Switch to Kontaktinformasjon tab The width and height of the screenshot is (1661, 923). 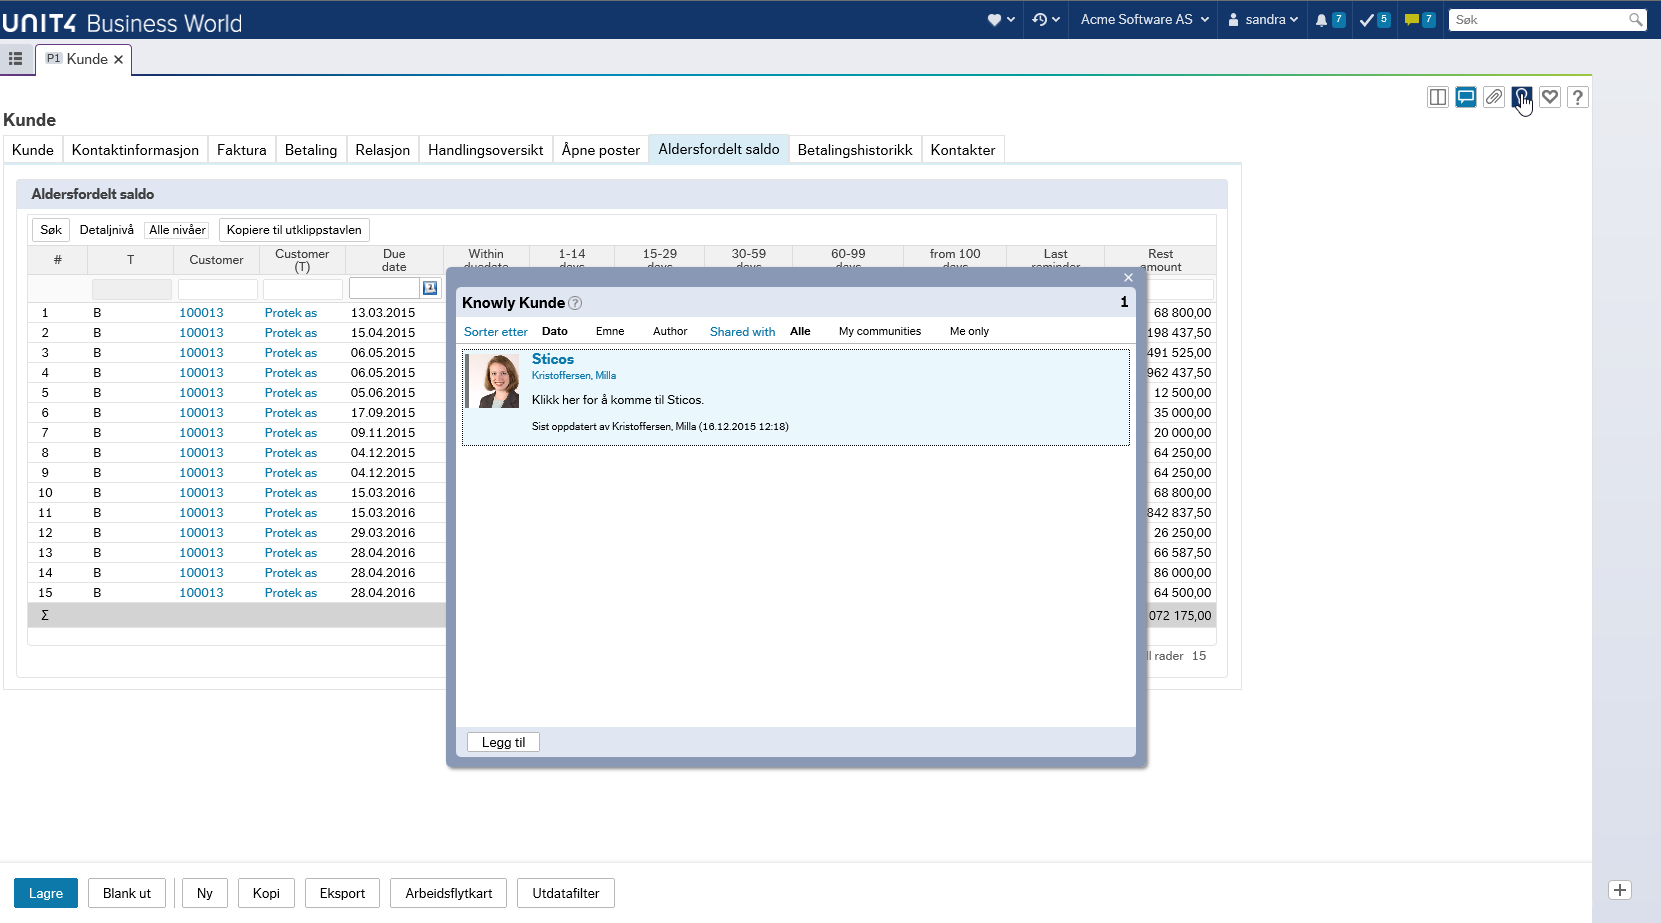[x=135, y=150]
